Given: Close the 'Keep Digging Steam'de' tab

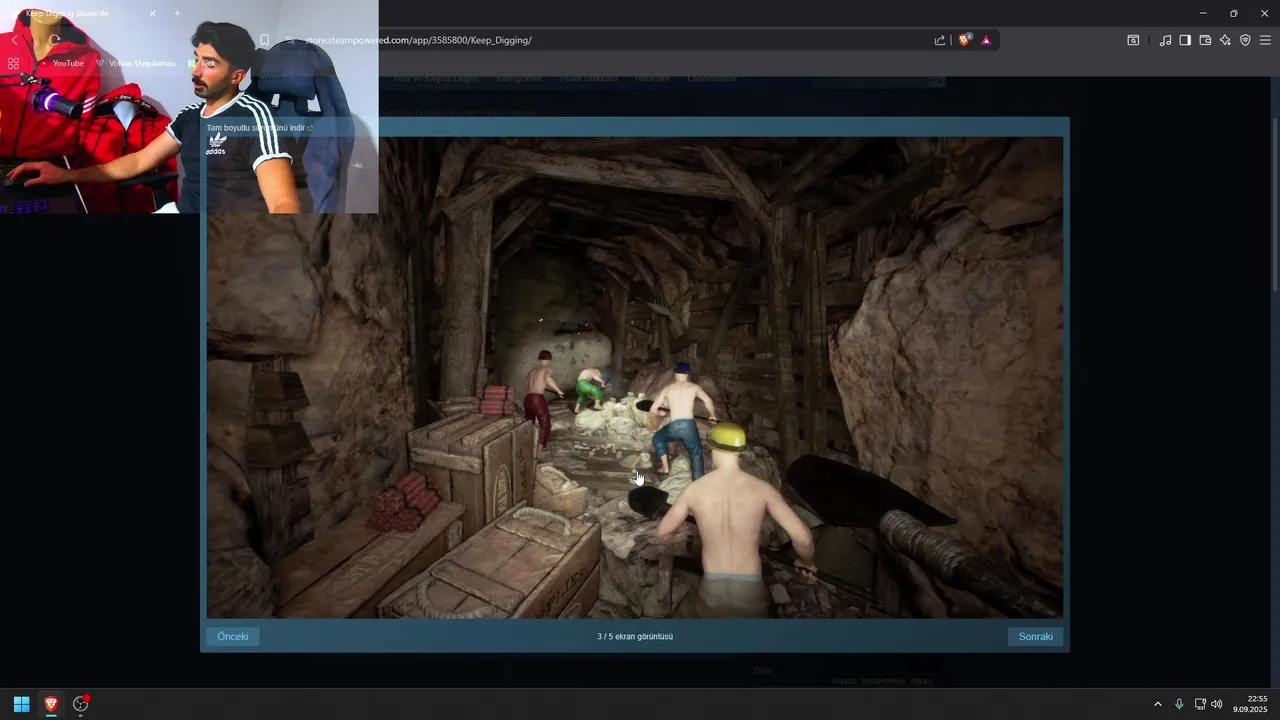Looking at the screenshot, I should point(153,13).
